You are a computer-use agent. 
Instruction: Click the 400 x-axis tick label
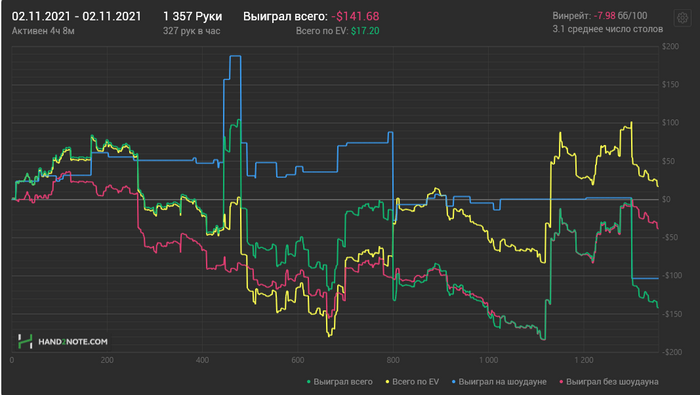point(202,360)
